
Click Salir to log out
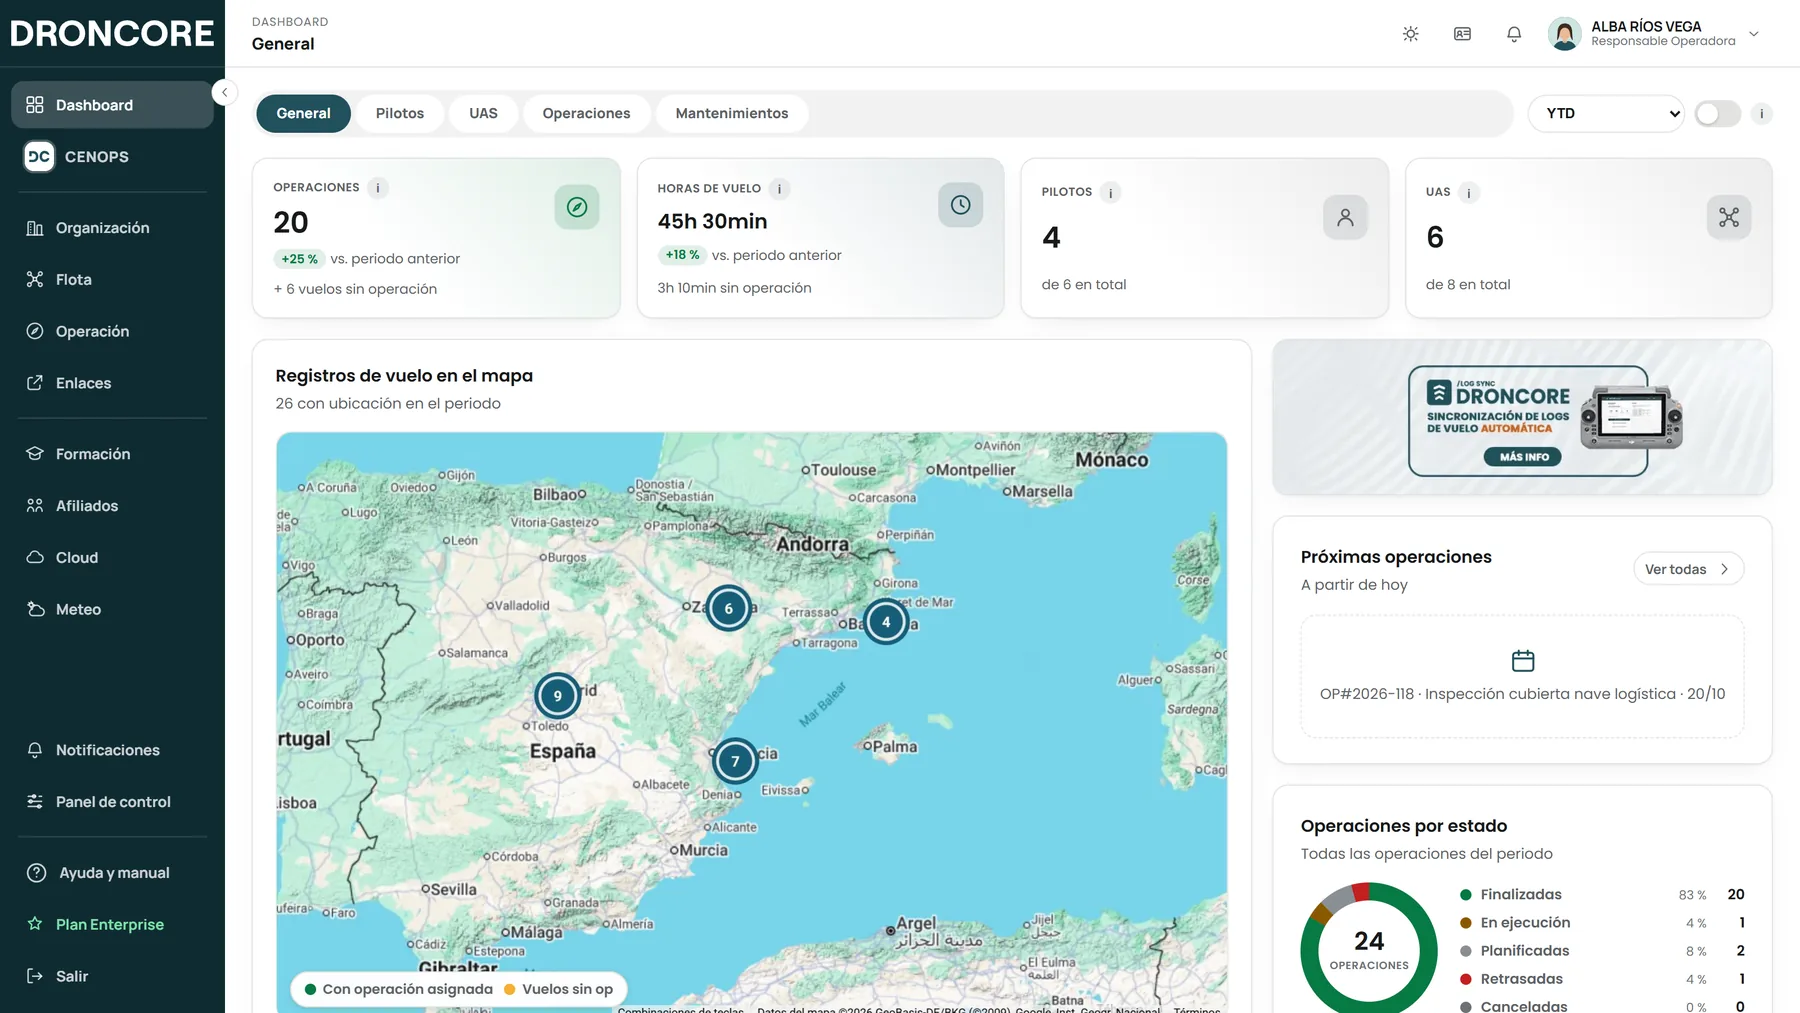(x=112, y=976)
